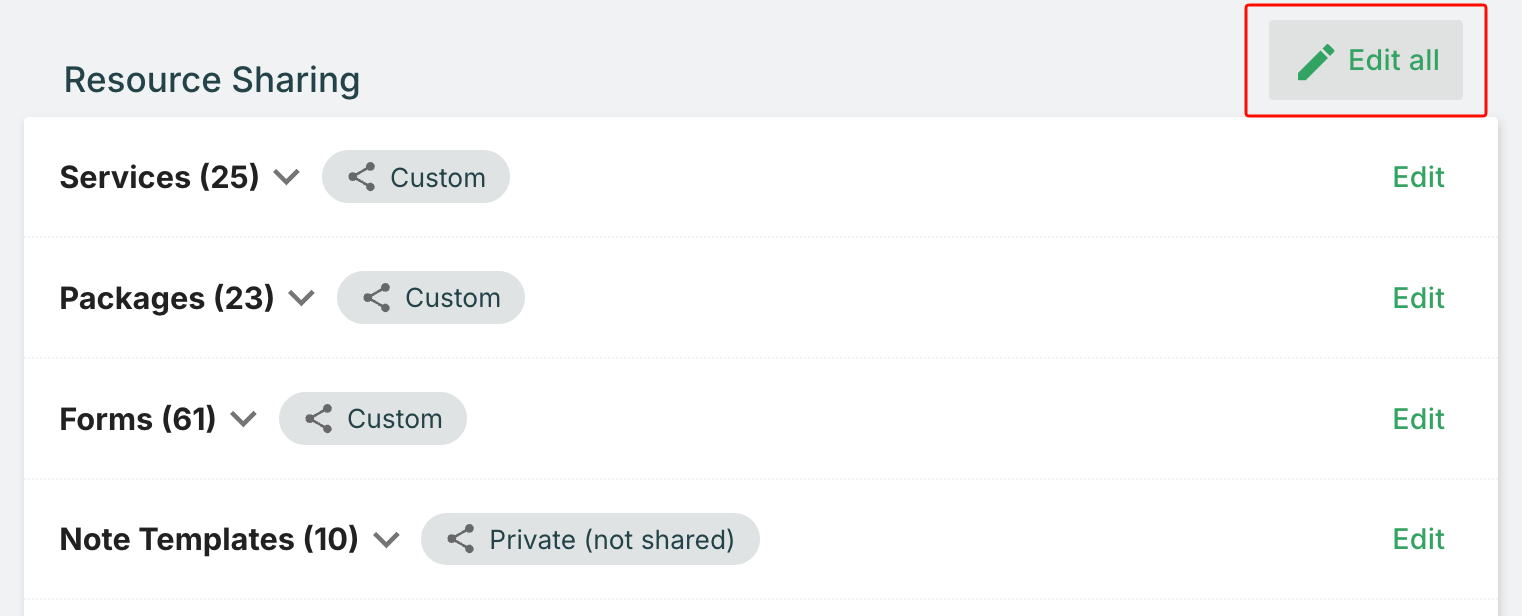Click the pencil icon beside Edit all
Screen dimensions: 1522x616
tap(1316, 61)
